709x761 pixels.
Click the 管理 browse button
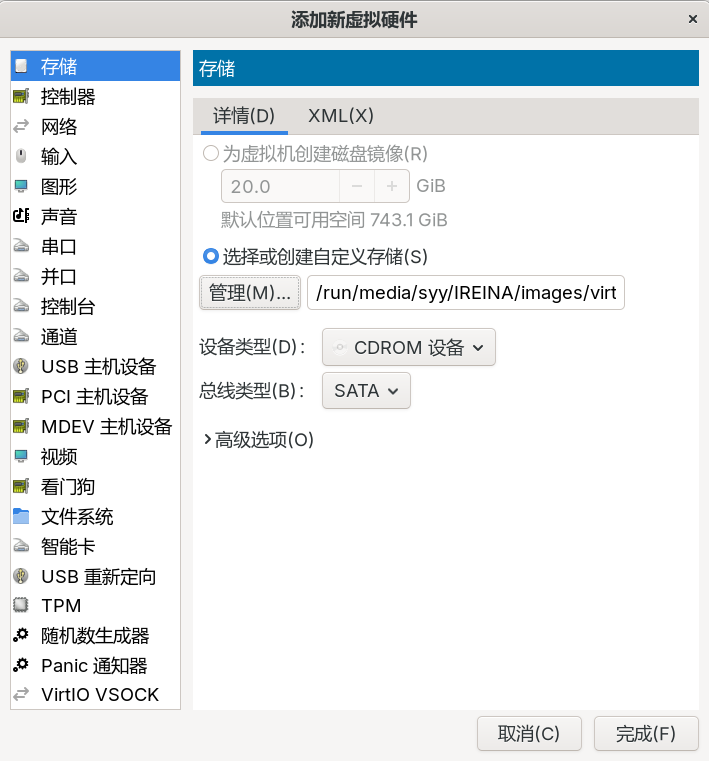point(250,293)
